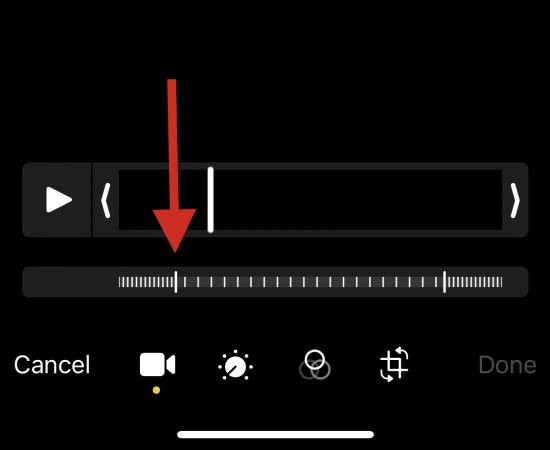
Task: Select the right trim handle chevron
Action: coord(515,200)
